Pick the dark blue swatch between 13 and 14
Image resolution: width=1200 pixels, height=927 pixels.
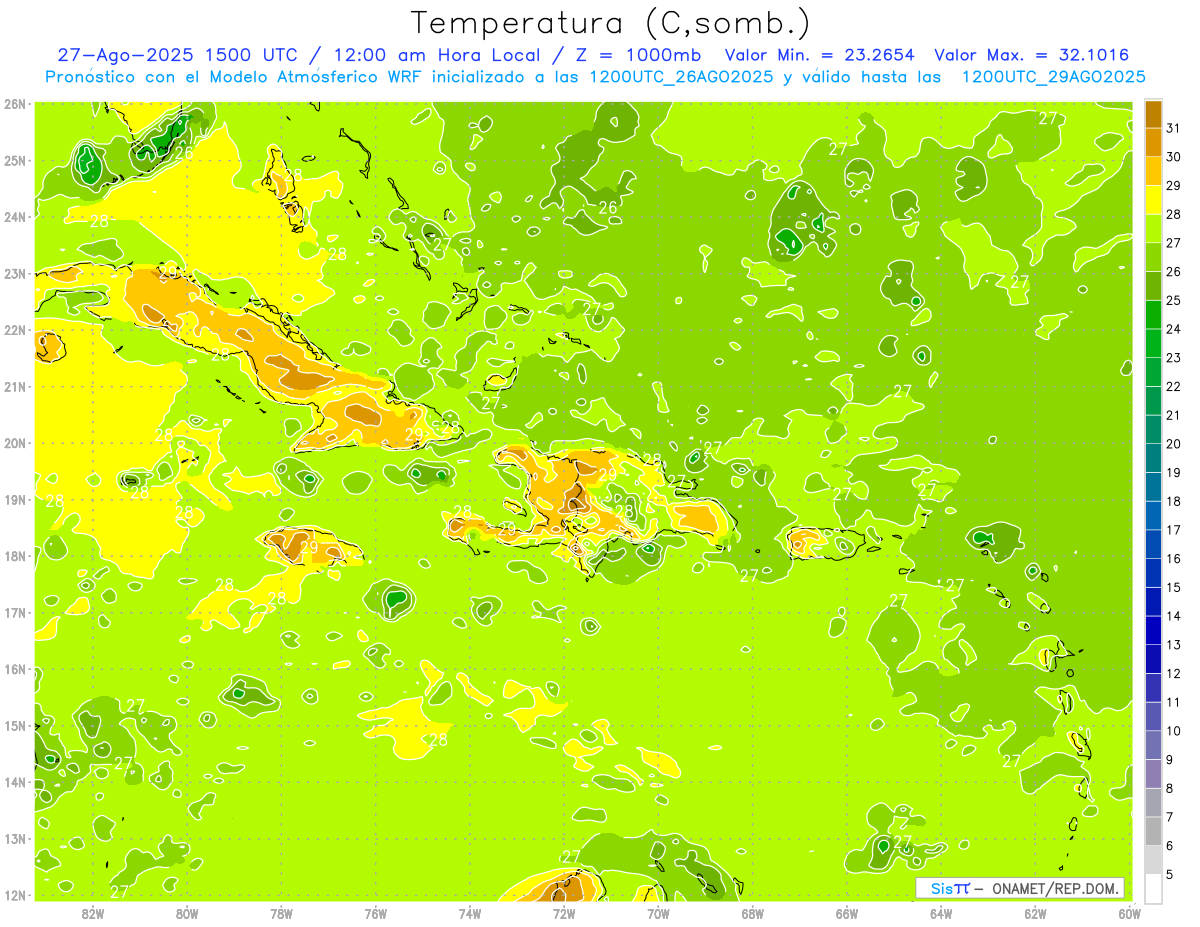pos(1154,630)
